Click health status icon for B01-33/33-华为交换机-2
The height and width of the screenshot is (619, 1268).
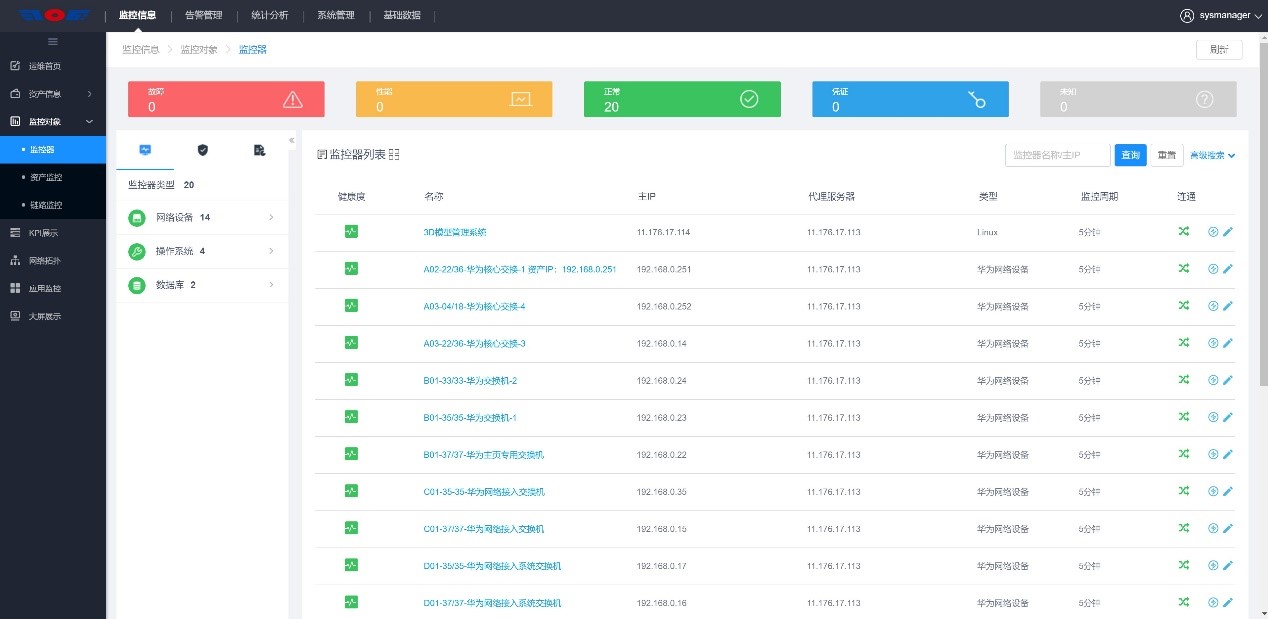[351, 380]
